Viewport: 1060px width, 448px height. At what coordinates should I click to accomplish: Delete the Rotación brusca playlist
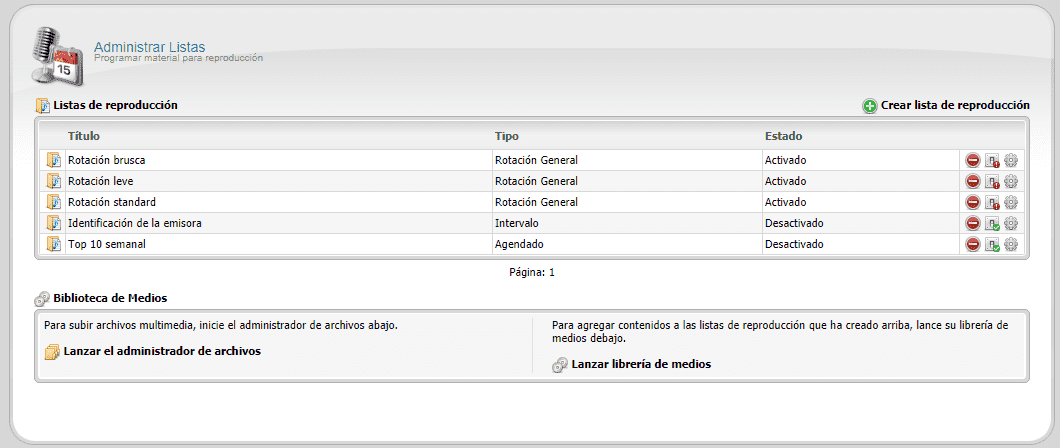(972, 161)
